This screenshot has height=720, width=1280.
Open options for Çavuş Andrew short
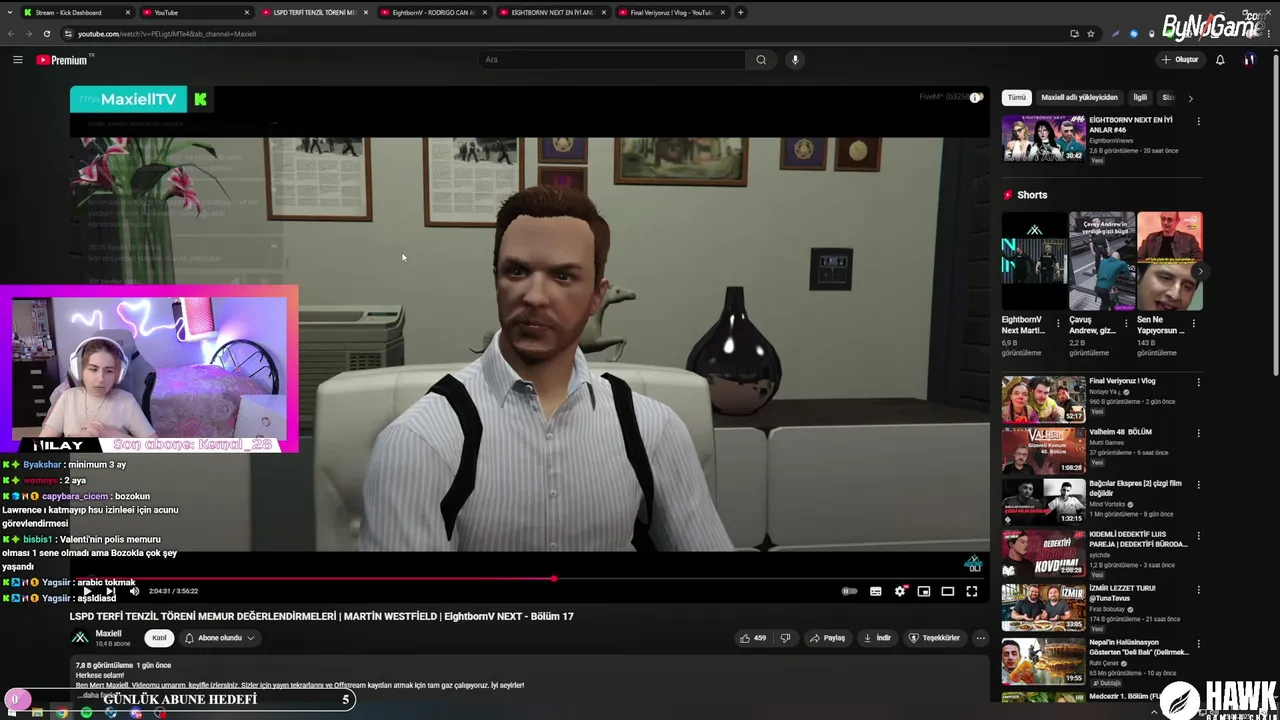coord(1126,323)
